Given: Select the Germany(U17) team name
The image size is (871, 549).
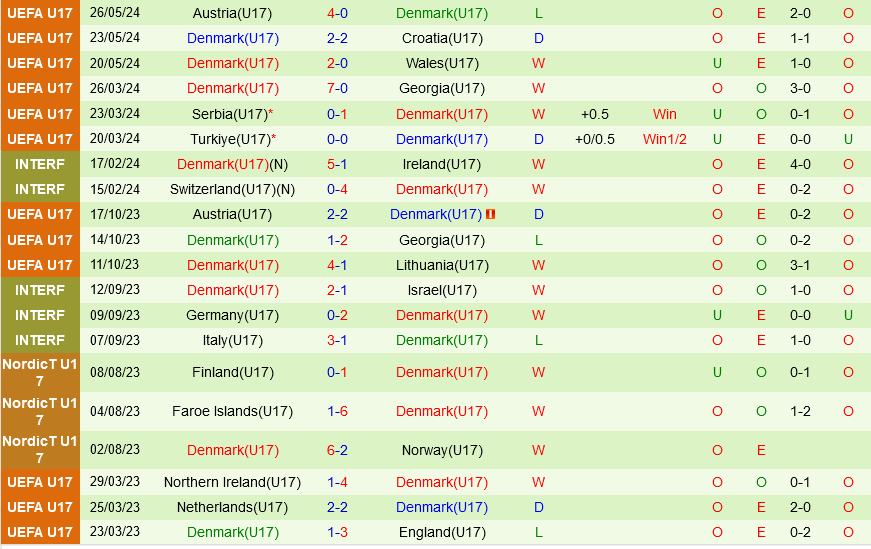Looking at the screenshot, I should pyautogui.click(x=232, y=315).
